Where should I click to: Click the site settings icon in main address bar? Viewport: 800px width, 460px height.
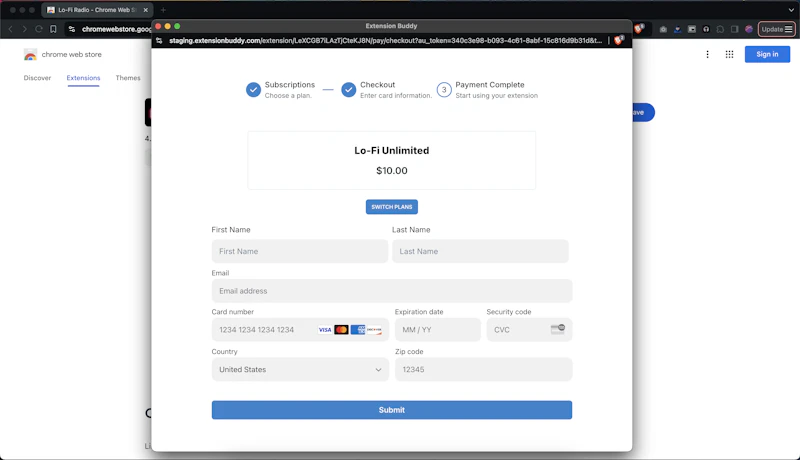(x=72, y=29)
